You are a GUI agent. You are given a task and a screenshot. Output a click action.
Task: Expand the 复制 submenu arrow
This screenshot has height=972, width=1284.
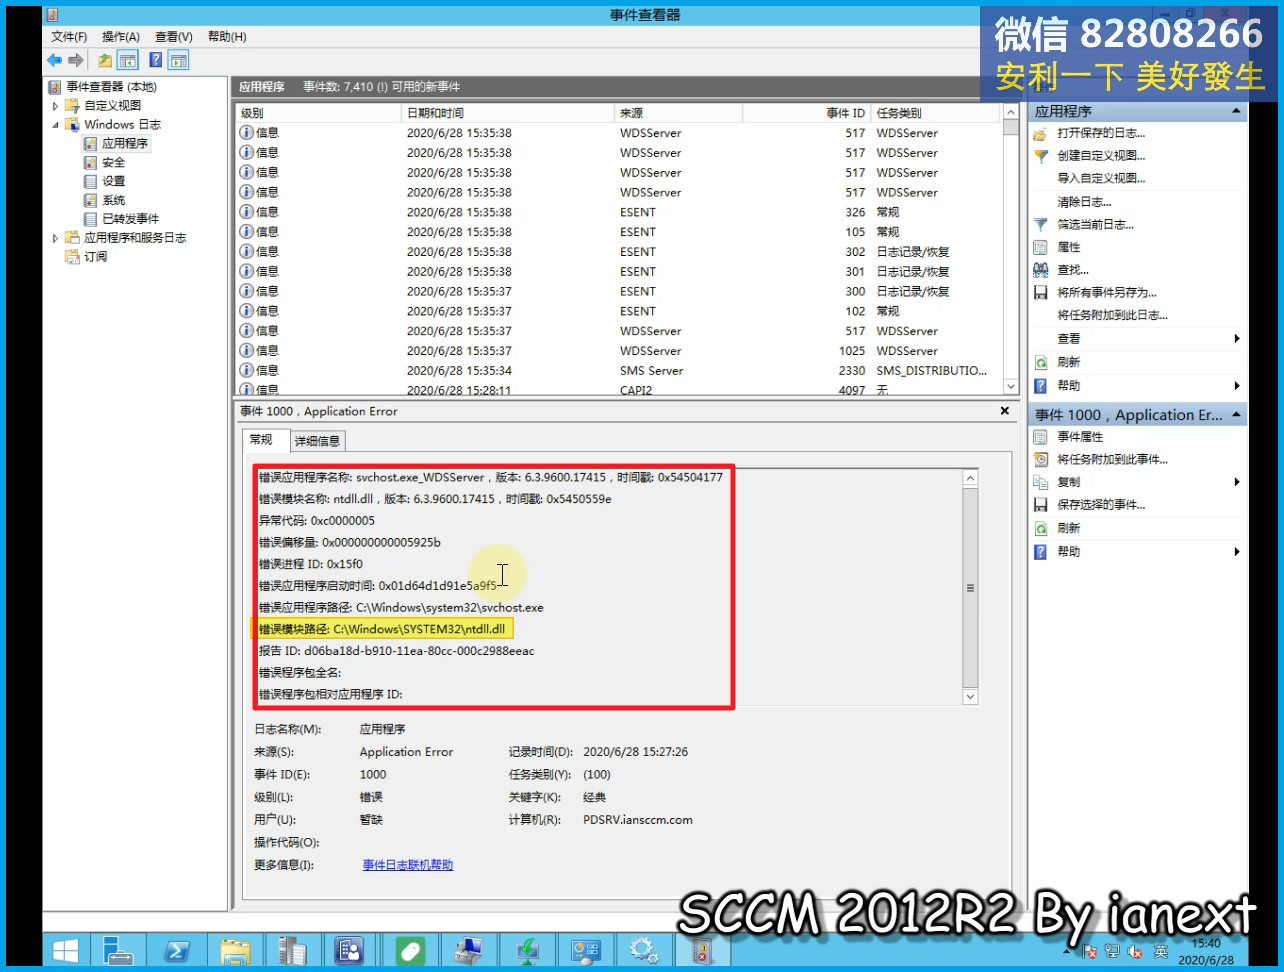click(1237, 482)
